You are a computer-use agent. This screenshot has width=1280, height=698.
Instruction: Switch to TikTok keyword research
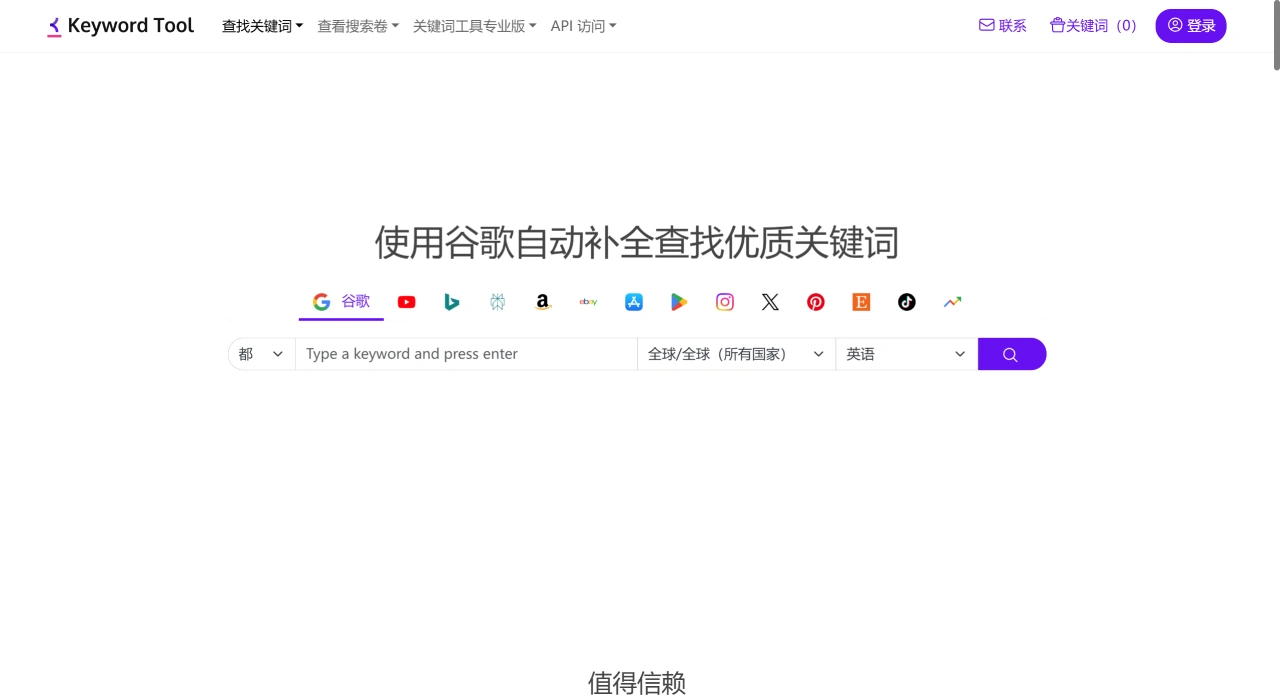tap(906, 301)
